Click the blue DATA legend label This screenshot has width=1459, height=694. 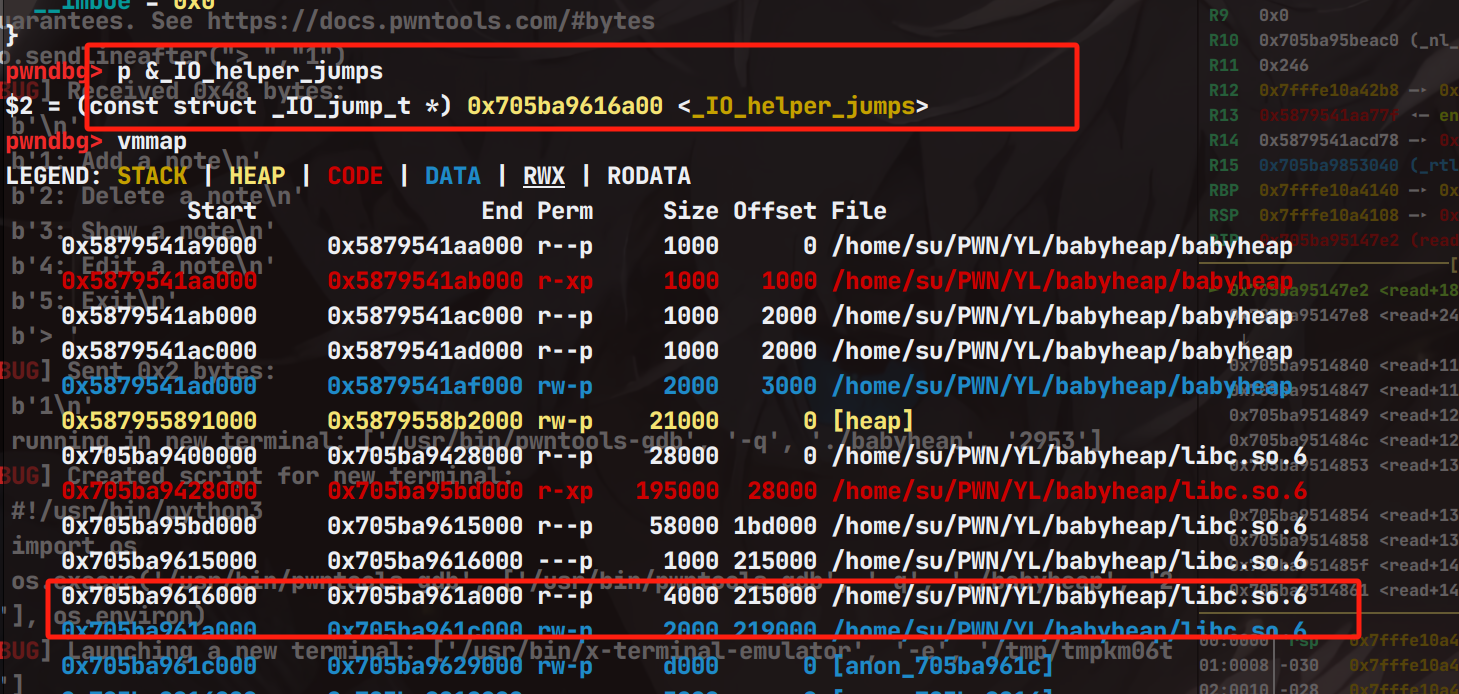(452, 176)
